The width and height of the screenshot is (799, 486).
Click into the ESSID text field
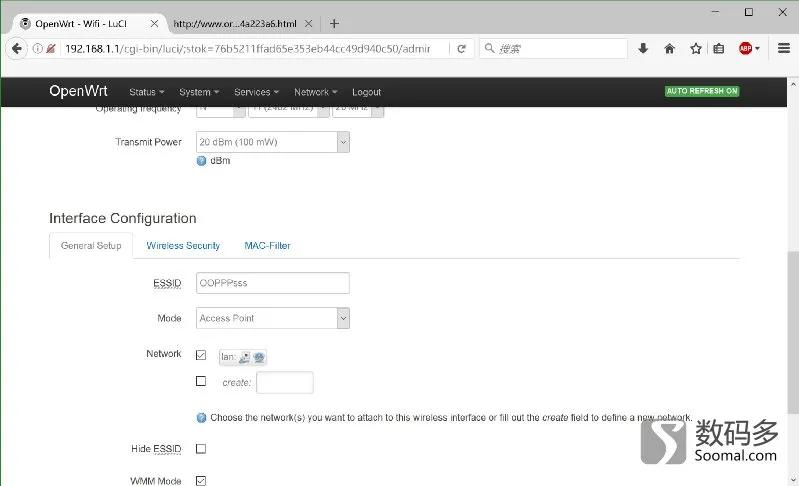(x=273, y=283)
